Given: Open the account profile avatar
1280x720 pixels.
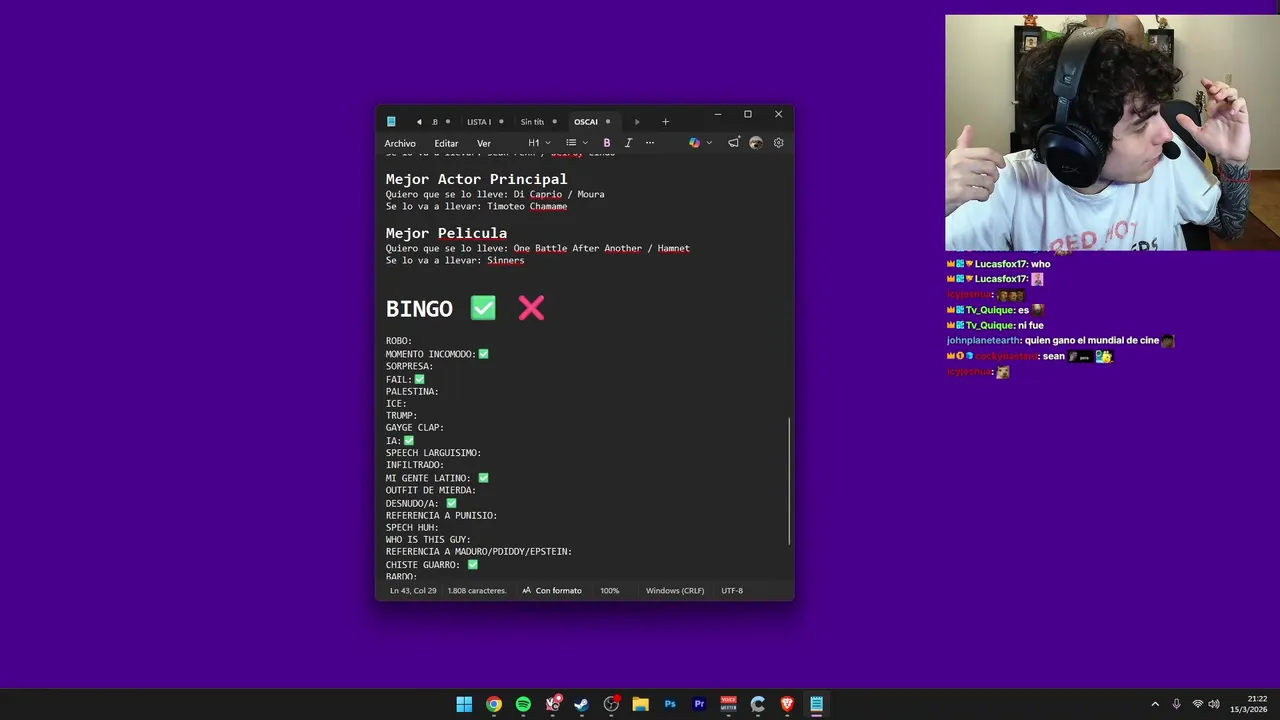Looking at the screenshot, I should [756, 143].
